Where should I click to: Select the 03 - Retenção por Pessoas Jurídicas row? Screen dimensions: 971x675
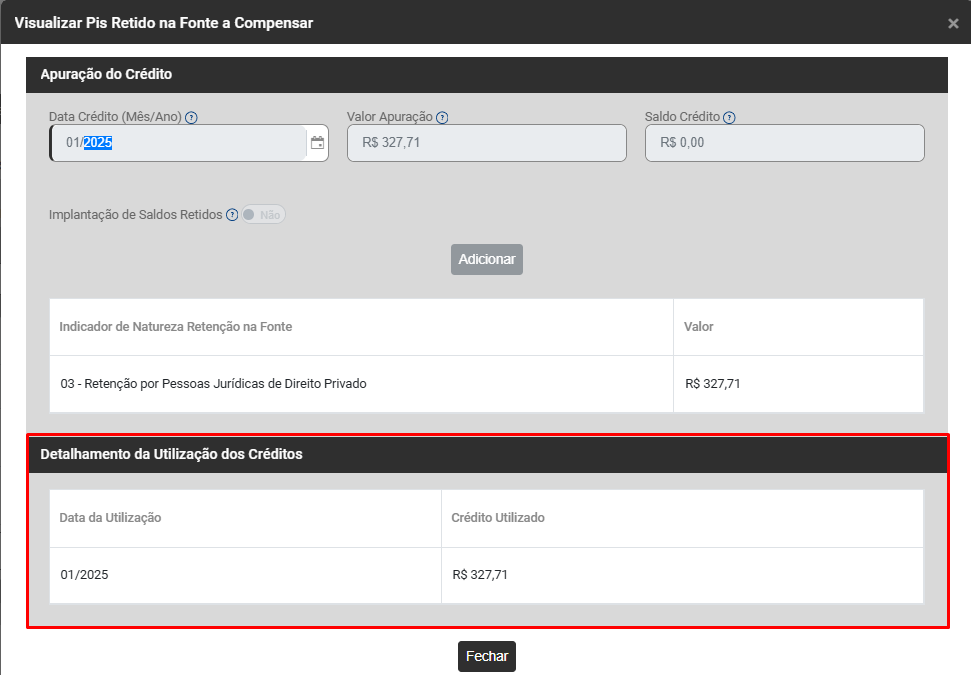tap(213, 383)
